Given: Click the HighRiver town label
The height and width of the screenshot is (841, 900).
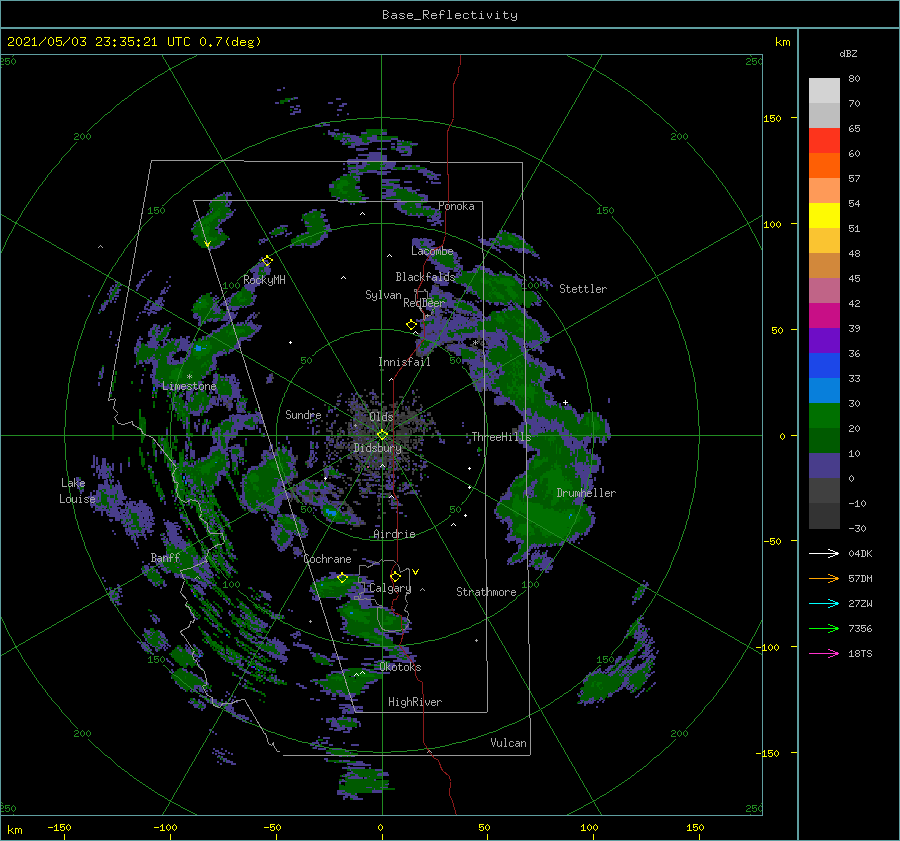Looking at the screenshot, I should point(415,702).
